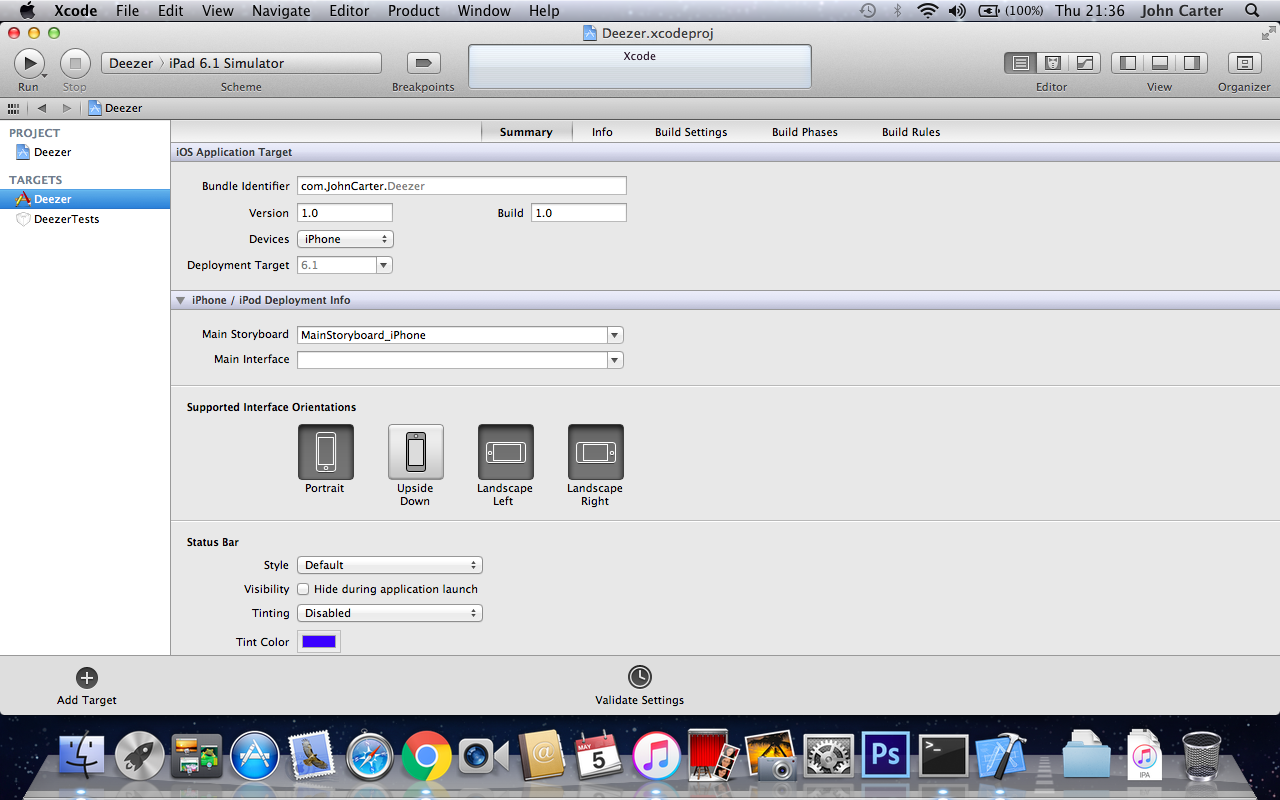Select the Assistant editor view
Image resolution: width=1280 pixels, height=800 pixels.
pyautogui.click(x=1052, y=63)
